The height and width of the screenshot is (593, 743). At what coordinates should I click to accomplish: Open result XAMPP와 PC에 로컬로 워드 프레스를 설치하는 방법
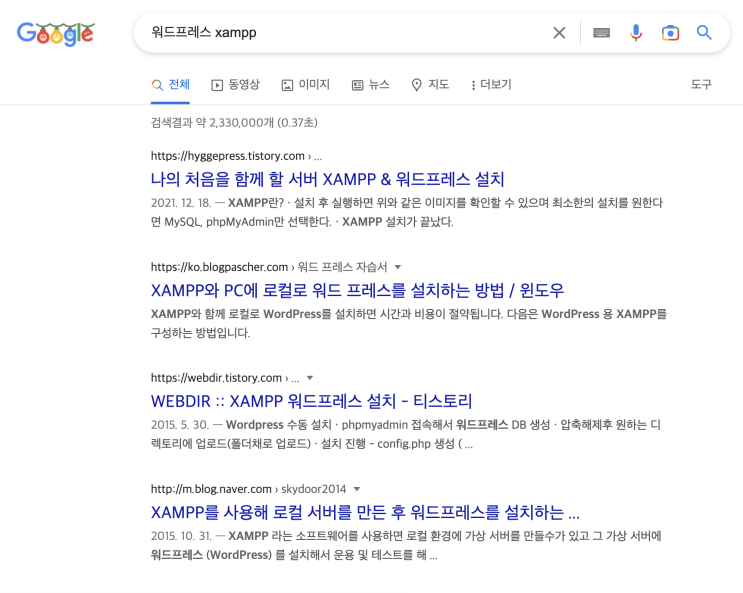point(357,290)
